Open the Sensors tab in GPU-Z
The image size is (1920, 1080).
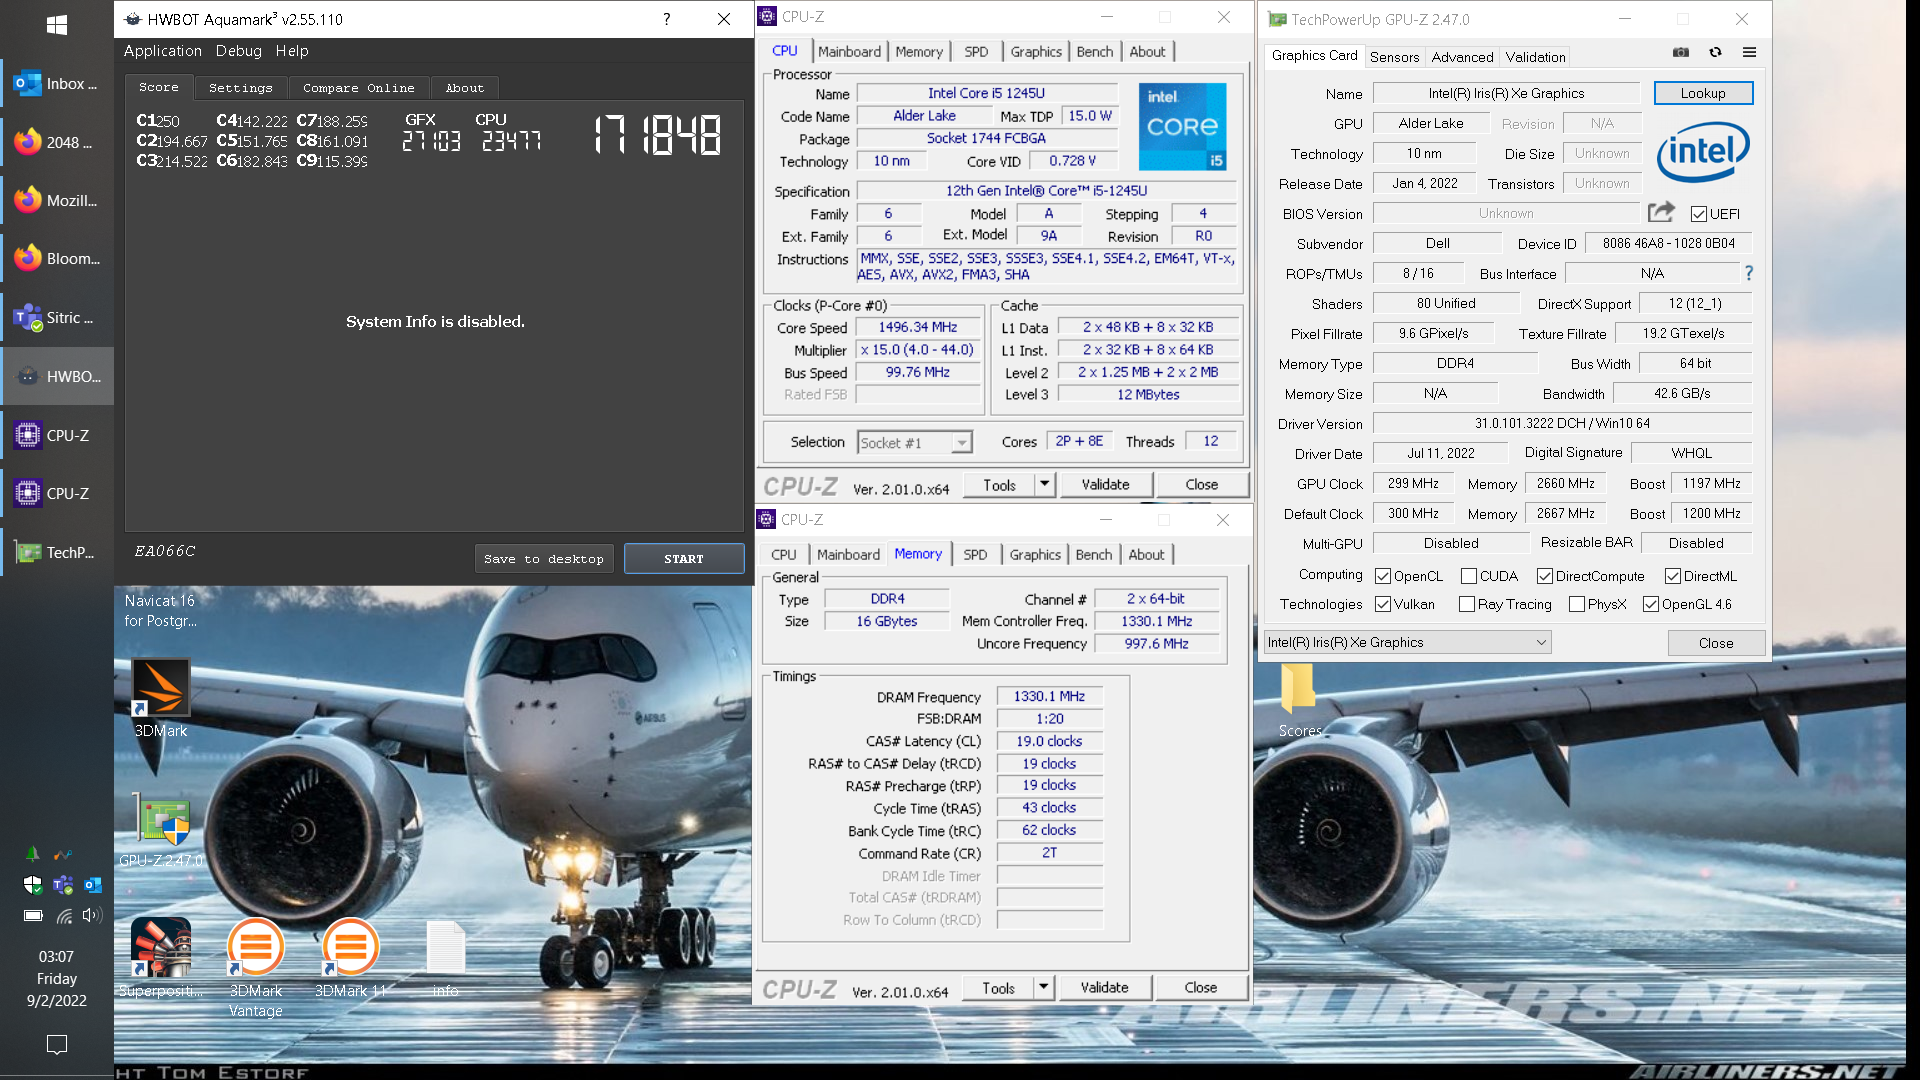1394,57
